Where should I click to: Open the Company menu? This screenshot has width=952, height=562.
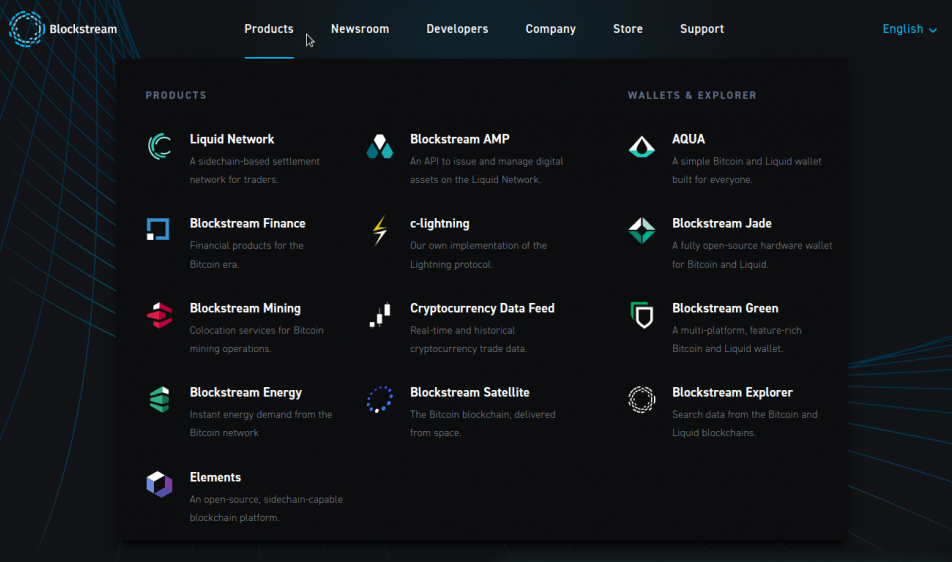point(550,29)
